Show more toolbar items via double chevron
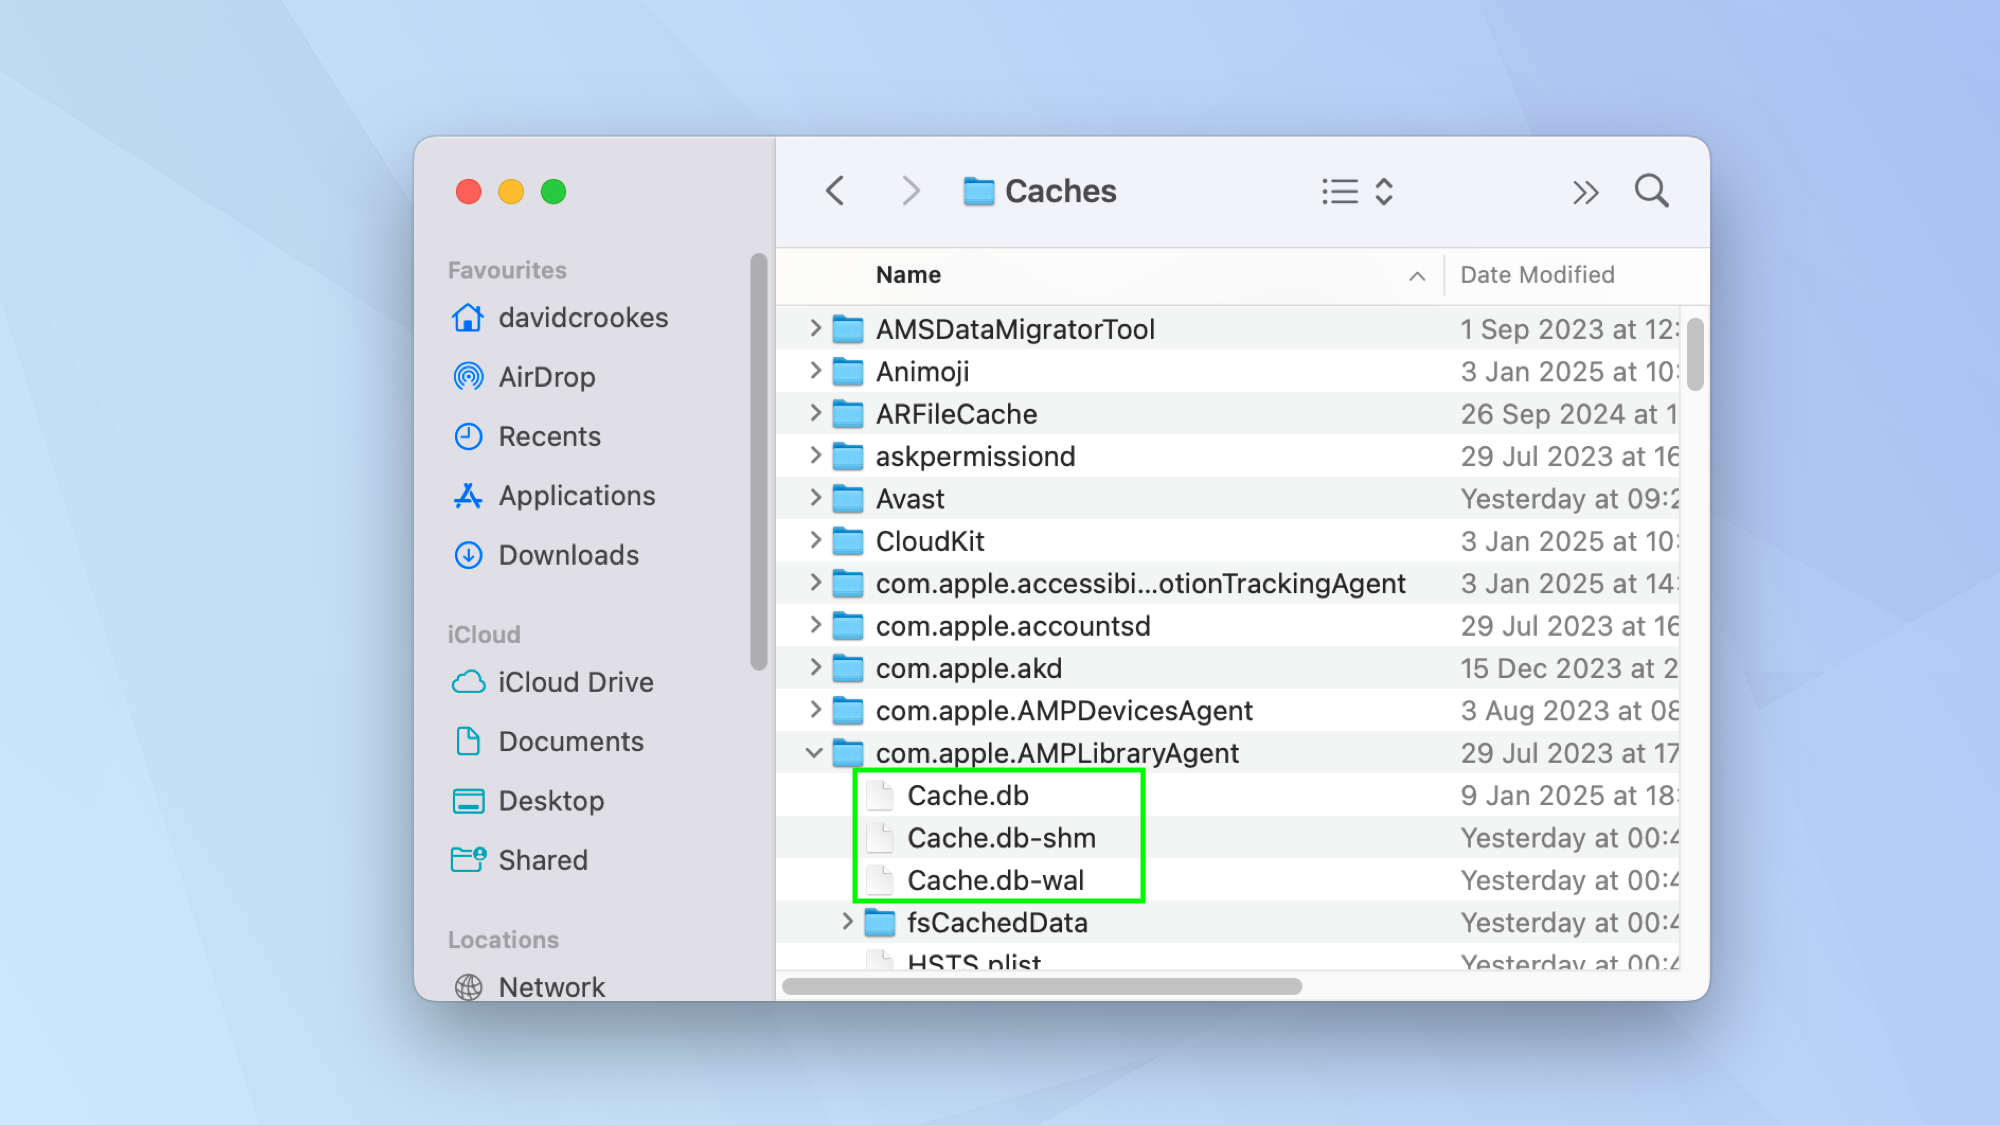2000x1125 pixels. [1584, 192]
